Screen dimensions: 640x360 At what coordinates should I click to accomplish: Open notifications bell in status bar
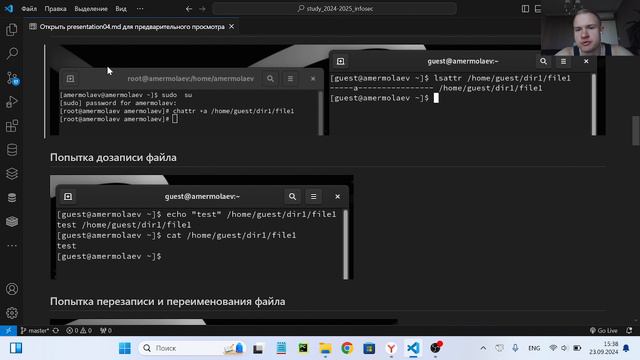tap(629, 331)
